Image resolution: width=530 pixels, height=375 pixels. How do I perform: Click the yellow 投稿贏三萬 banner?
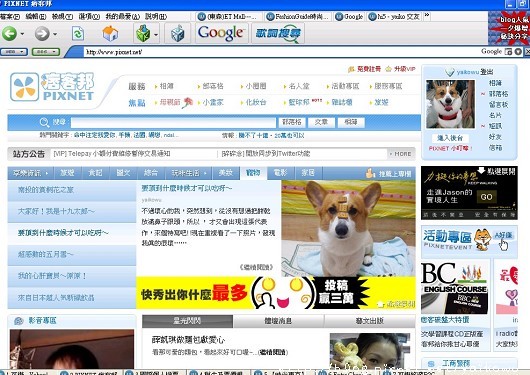[x=275, y=293]
